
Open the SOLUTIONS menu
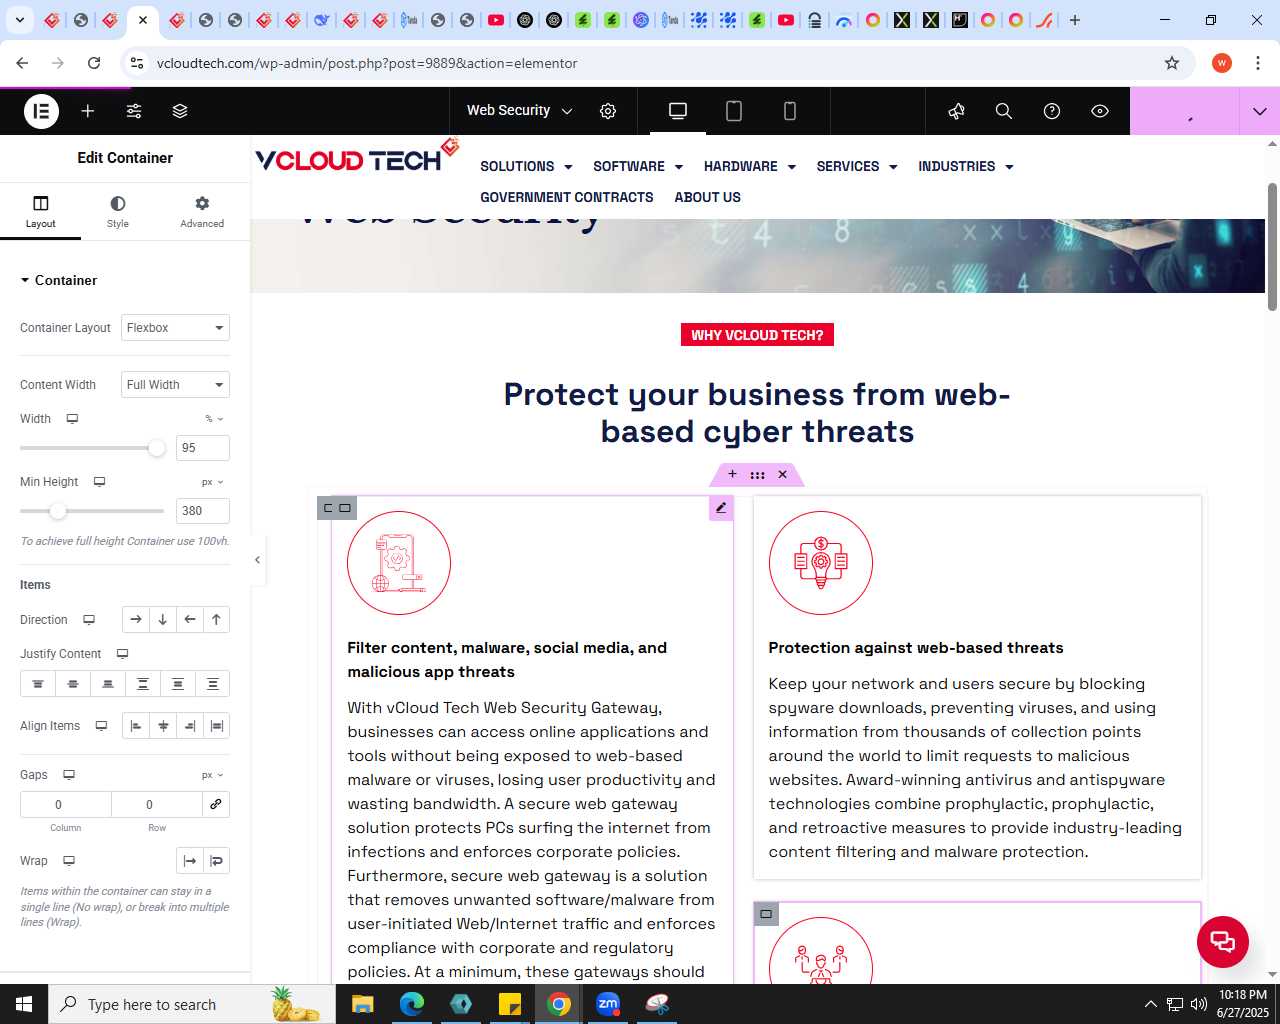(526, 166)
